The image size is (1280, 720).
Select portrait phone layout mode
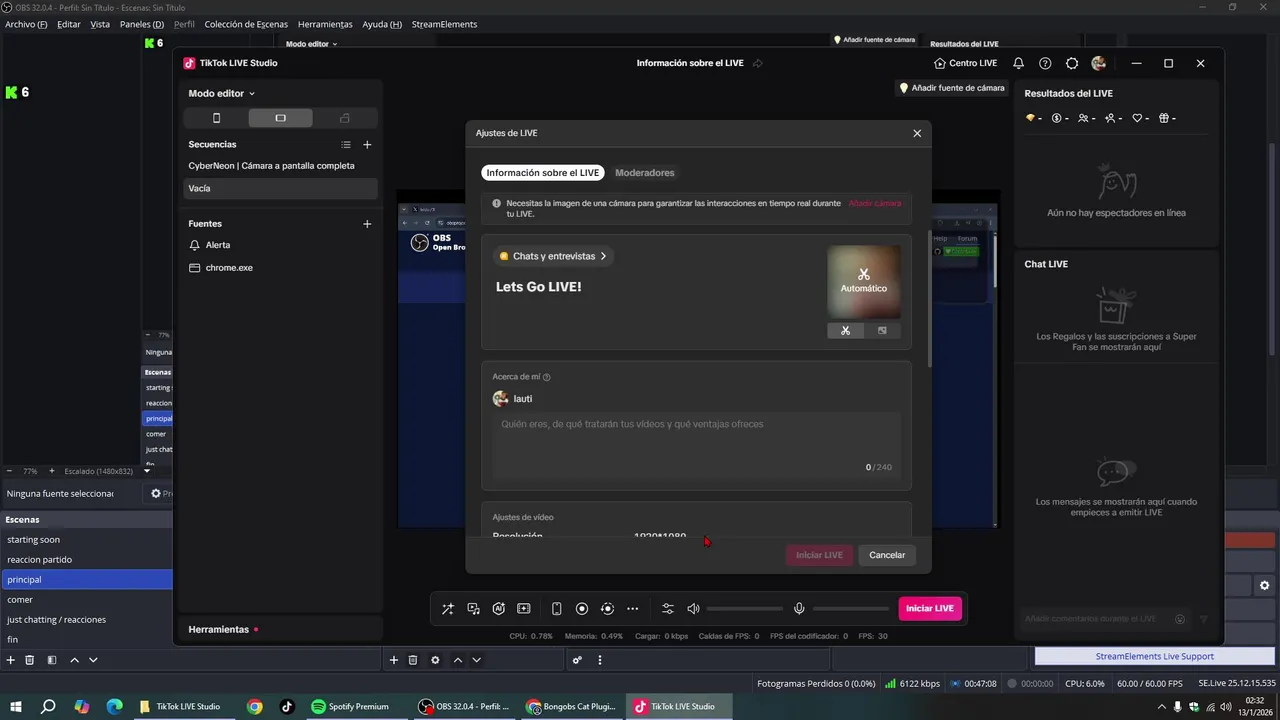pos(216,118)
